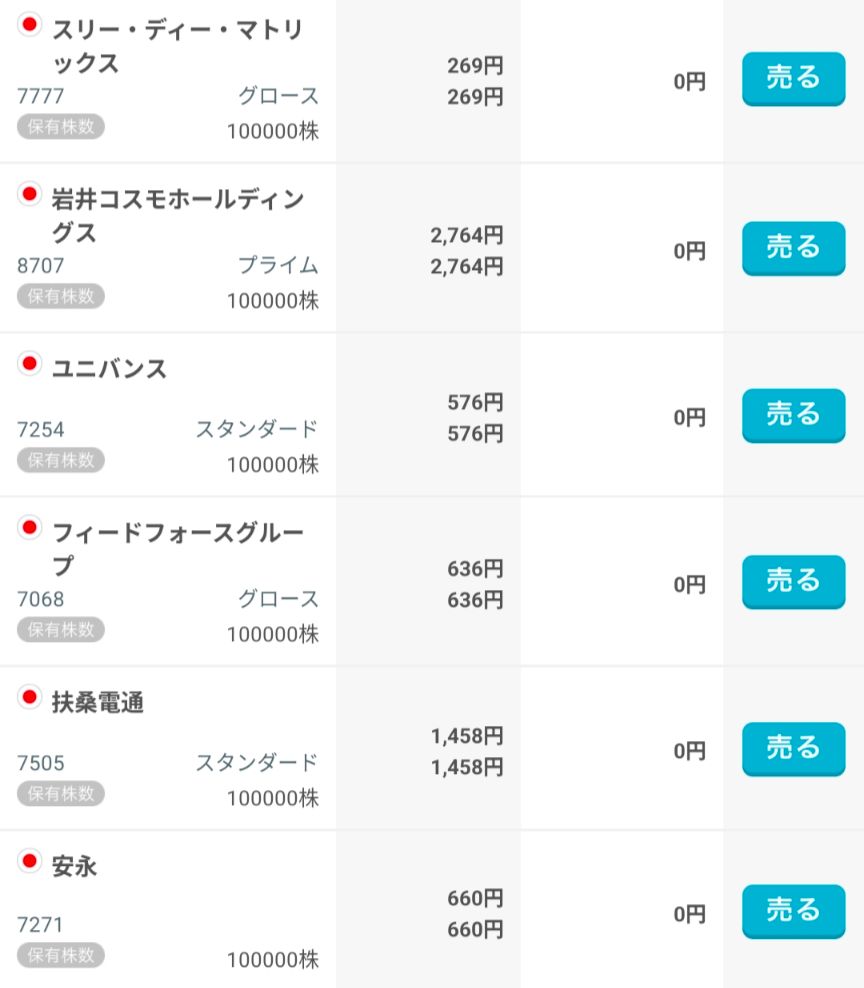Tap the 保有株数 badge under code 7254
864x988 pixels.
click(x=60, y=460)
